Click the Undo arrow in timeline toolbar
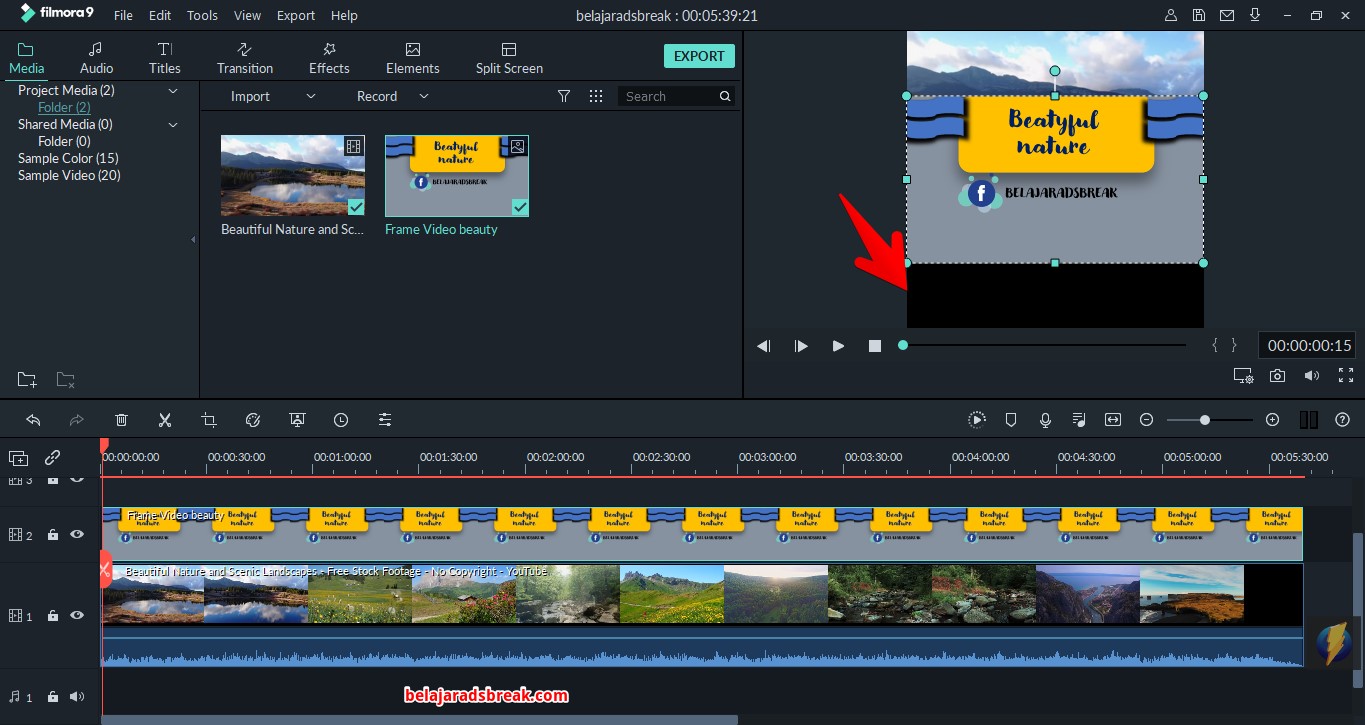The image size is (1365, 725). [33, 420]
